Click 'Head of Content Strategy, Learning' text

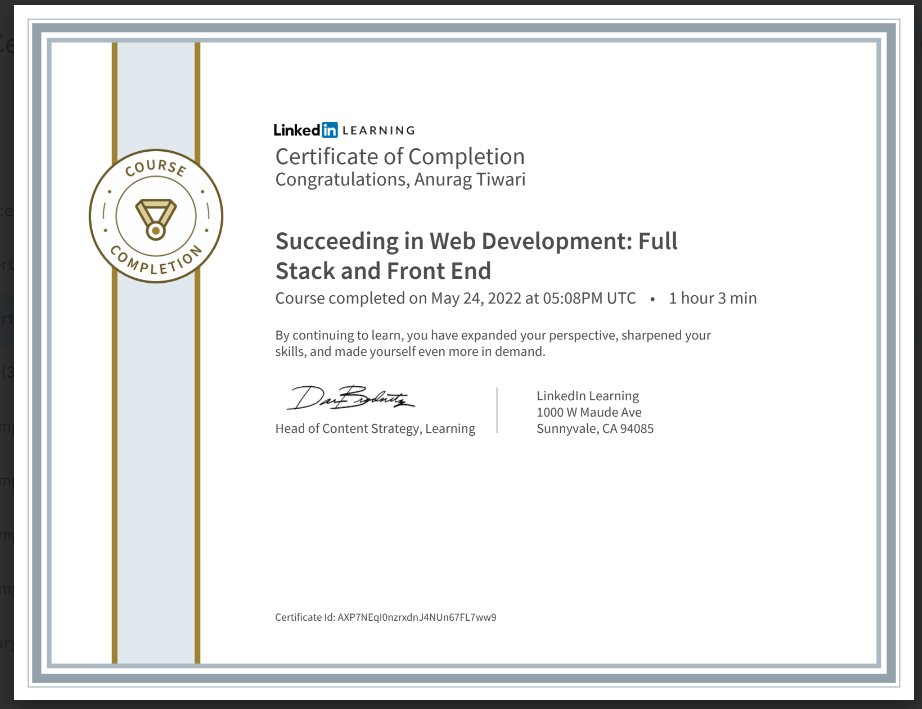tap(375, 429)
